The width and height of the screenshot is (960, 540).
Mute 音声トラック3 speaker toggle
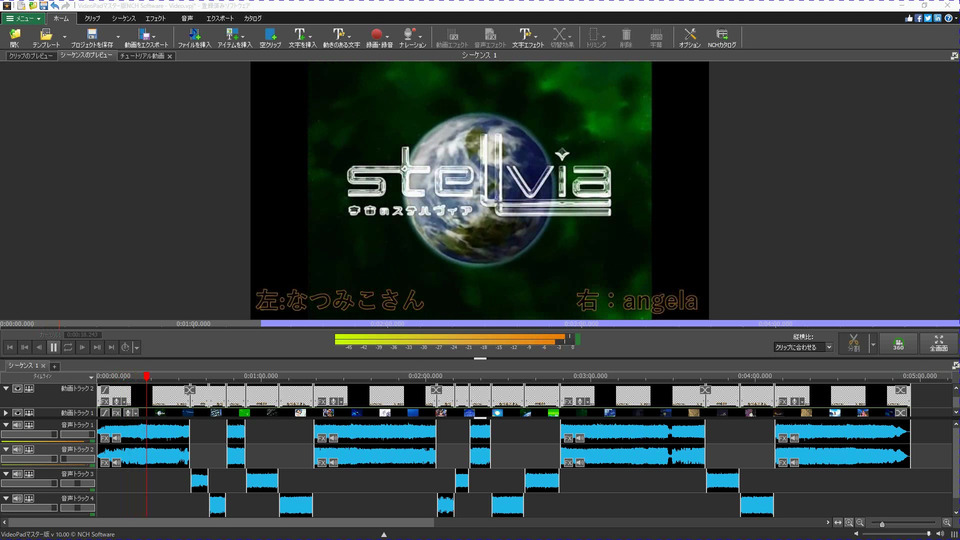(18, 474)
